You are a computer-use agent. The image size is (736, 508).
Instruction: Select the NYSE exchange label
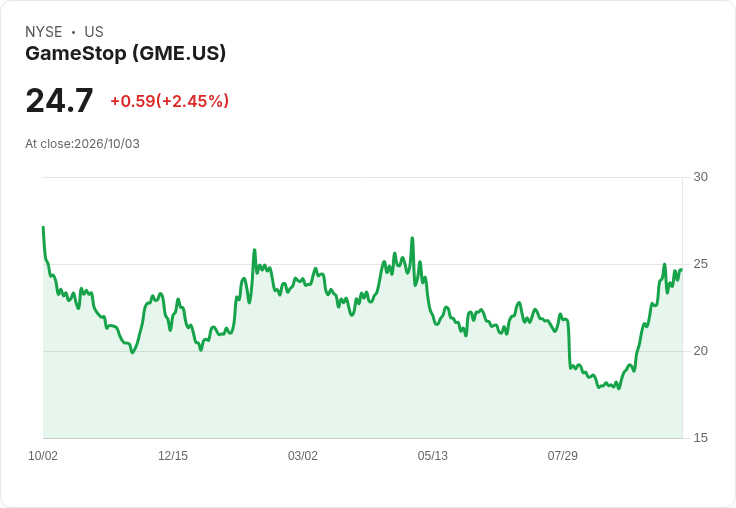coord(43,32)
